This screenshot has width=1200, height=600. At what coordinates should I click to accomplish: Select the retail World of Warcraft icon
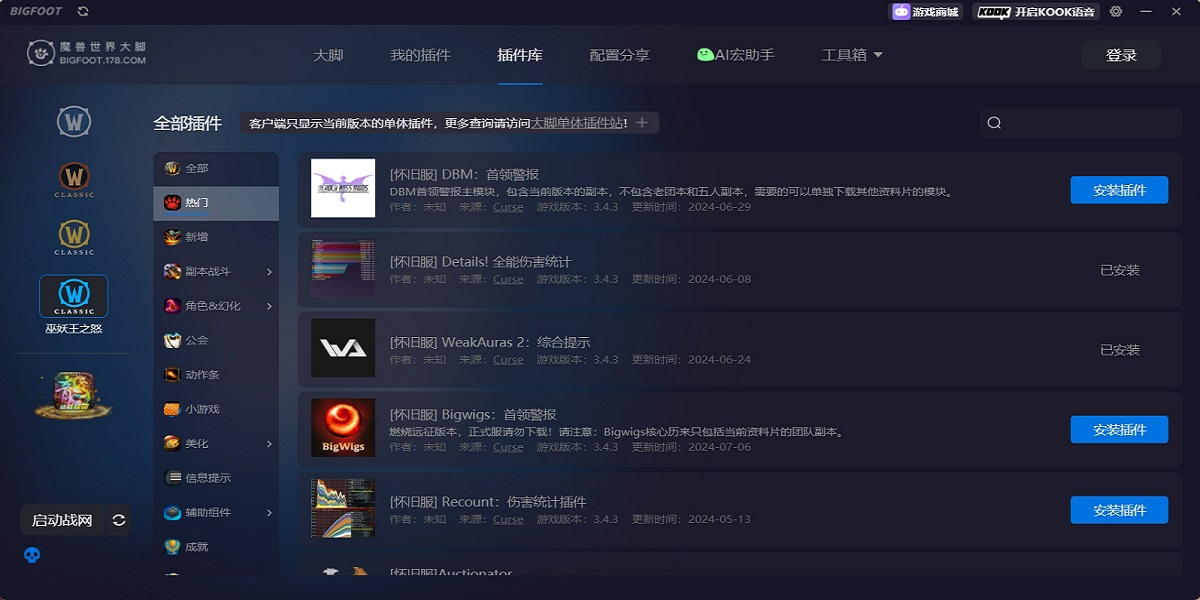73,122
